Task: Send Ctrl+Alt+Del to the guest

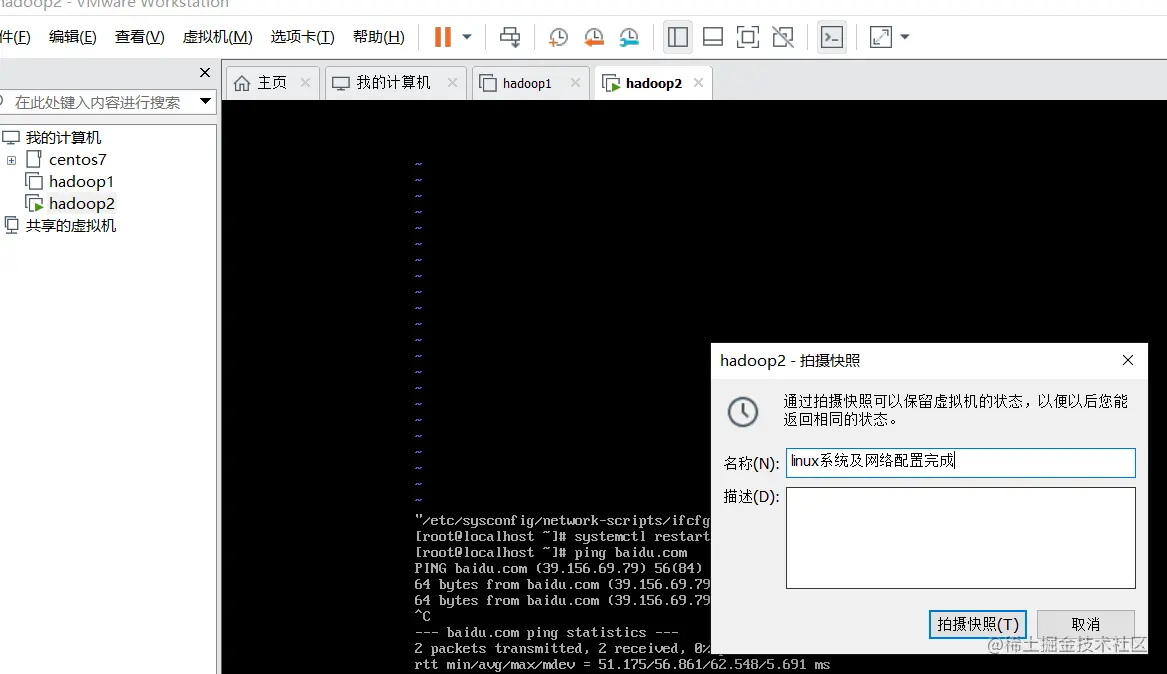Action: click(509, 37)
